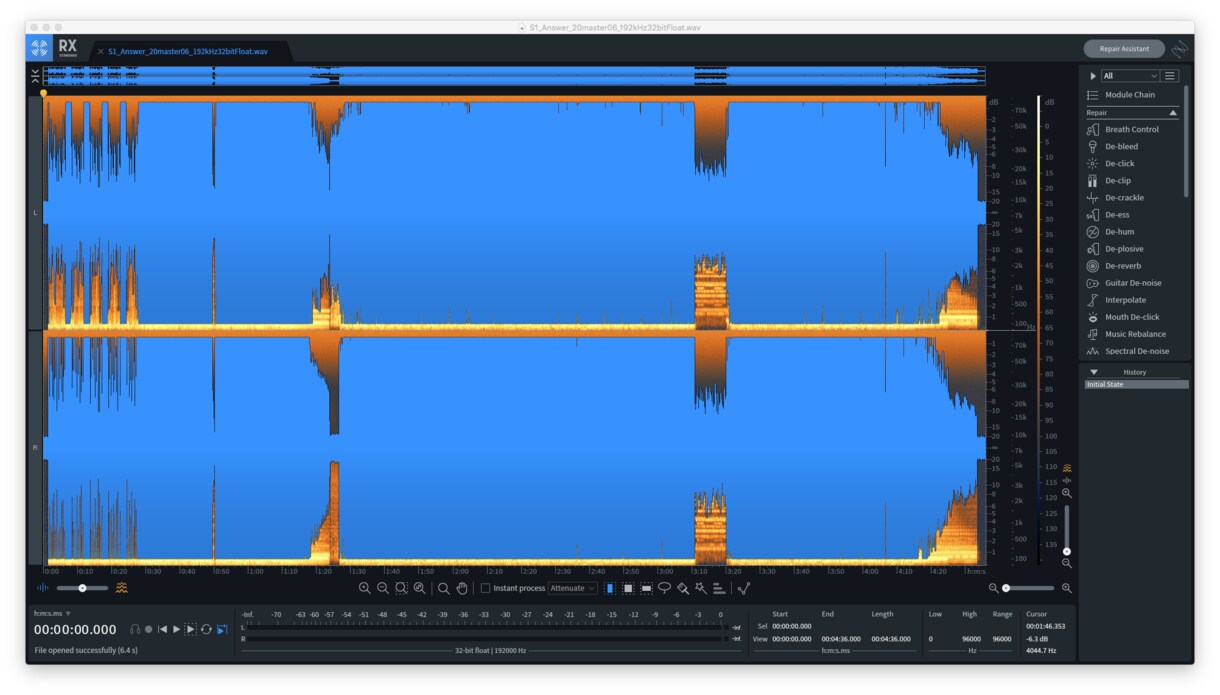Toggle playhead follows playback button

coord(222,629)
